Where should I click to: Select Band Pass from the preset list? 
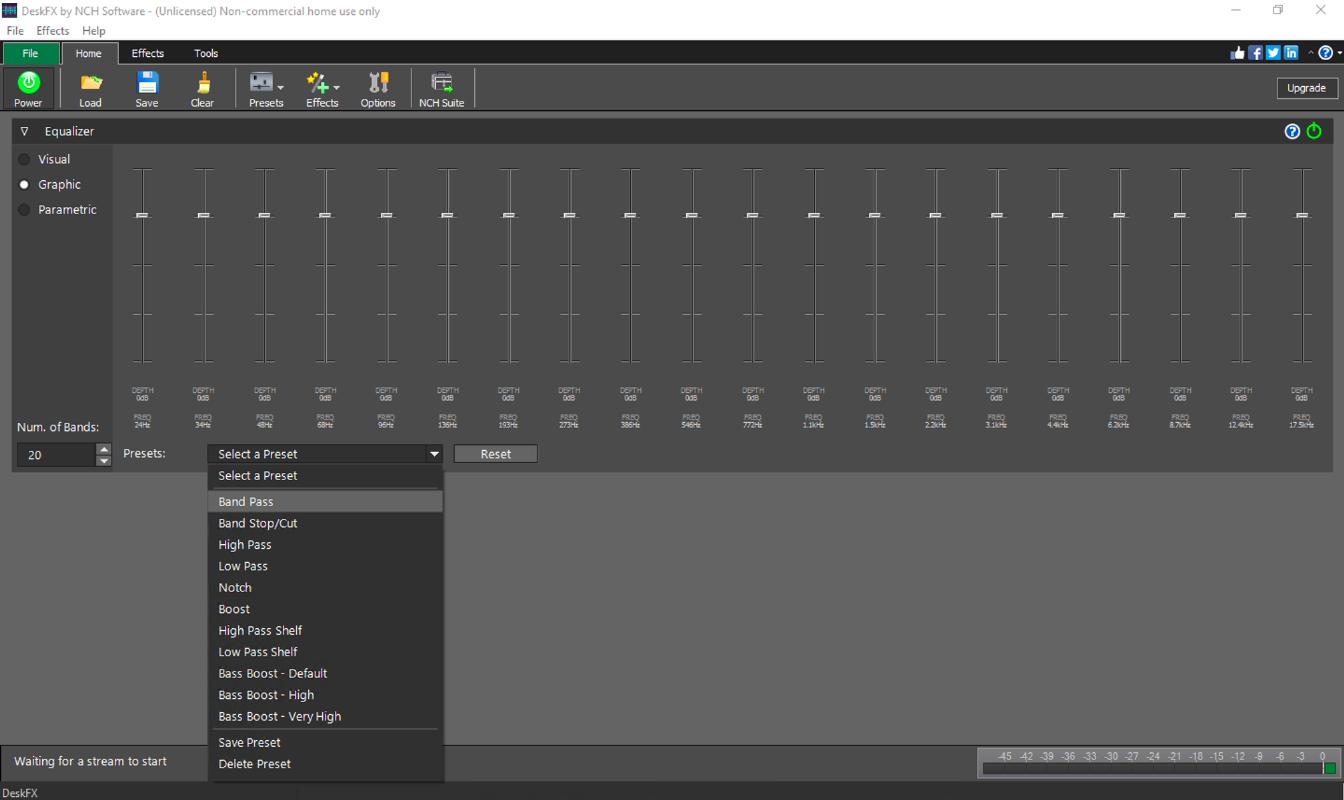click(x=246, y=501)
